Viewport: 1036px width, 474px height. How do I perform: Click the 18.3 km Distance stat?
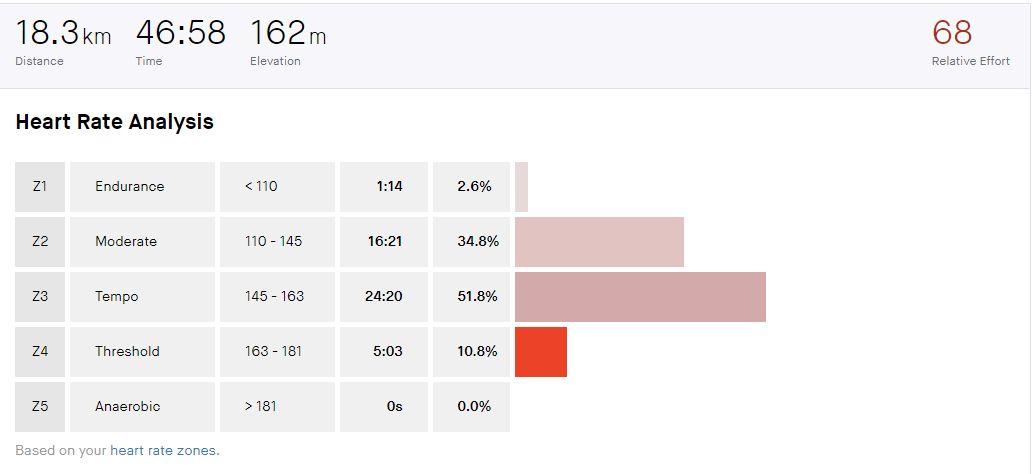tap(63, 35)
